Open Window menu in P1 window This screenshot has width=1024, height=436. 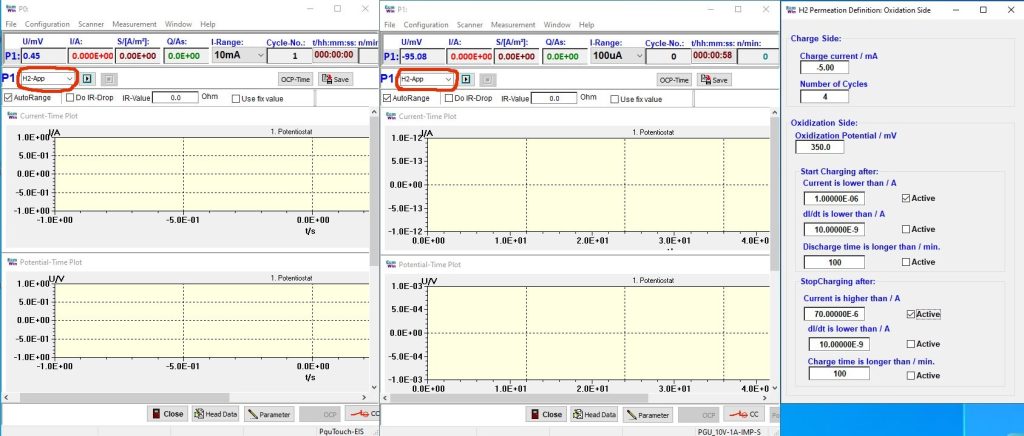(x=557, y=25)
